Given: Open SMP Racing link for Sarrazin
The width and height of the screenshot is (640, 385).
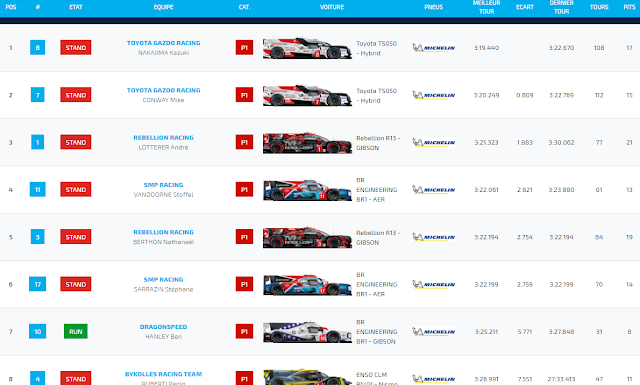Looking at the screenshot, I should point(163,280).
